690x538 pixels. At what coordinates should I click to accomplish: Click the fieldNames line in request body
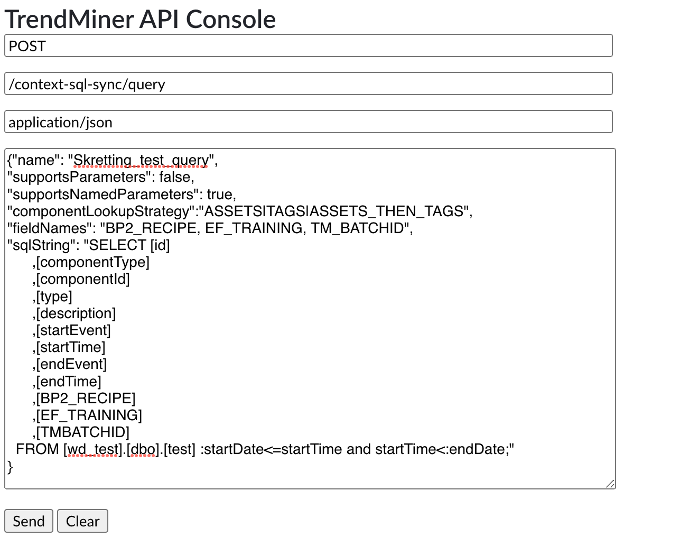click(x=210, y=228)
